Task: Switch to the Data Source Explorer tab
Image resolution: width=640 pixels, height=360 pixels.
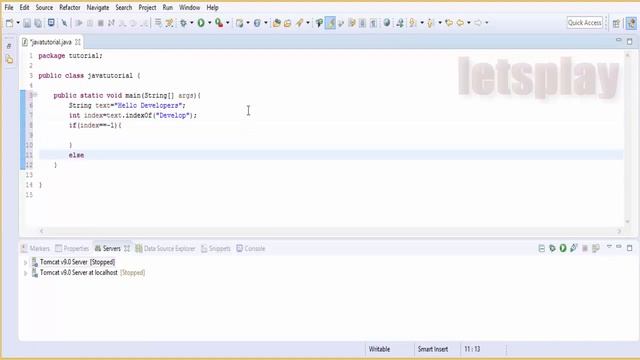Action: [165, 248]
